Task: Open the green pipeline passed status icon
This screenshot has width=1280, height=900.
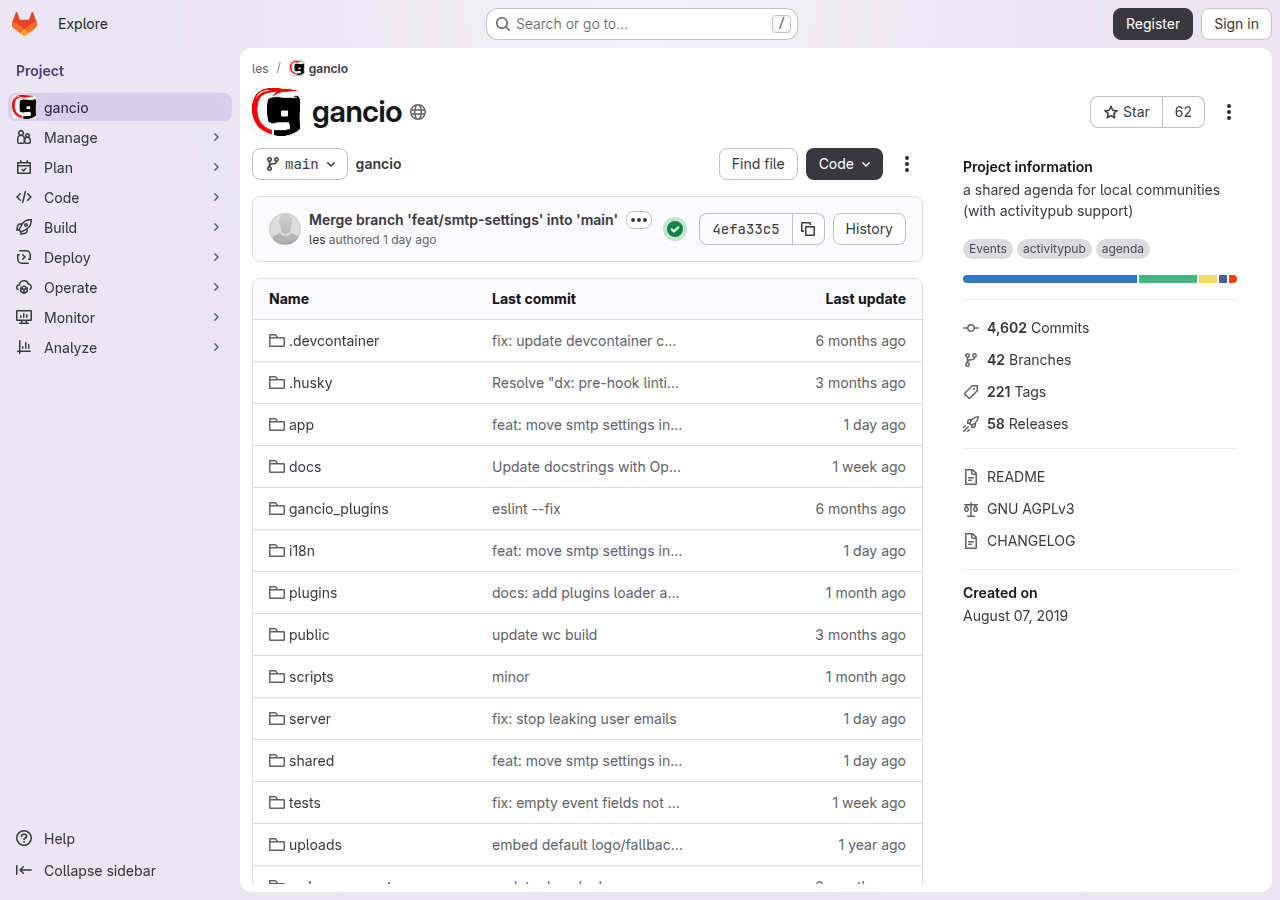Action: [x=675, y=229]
